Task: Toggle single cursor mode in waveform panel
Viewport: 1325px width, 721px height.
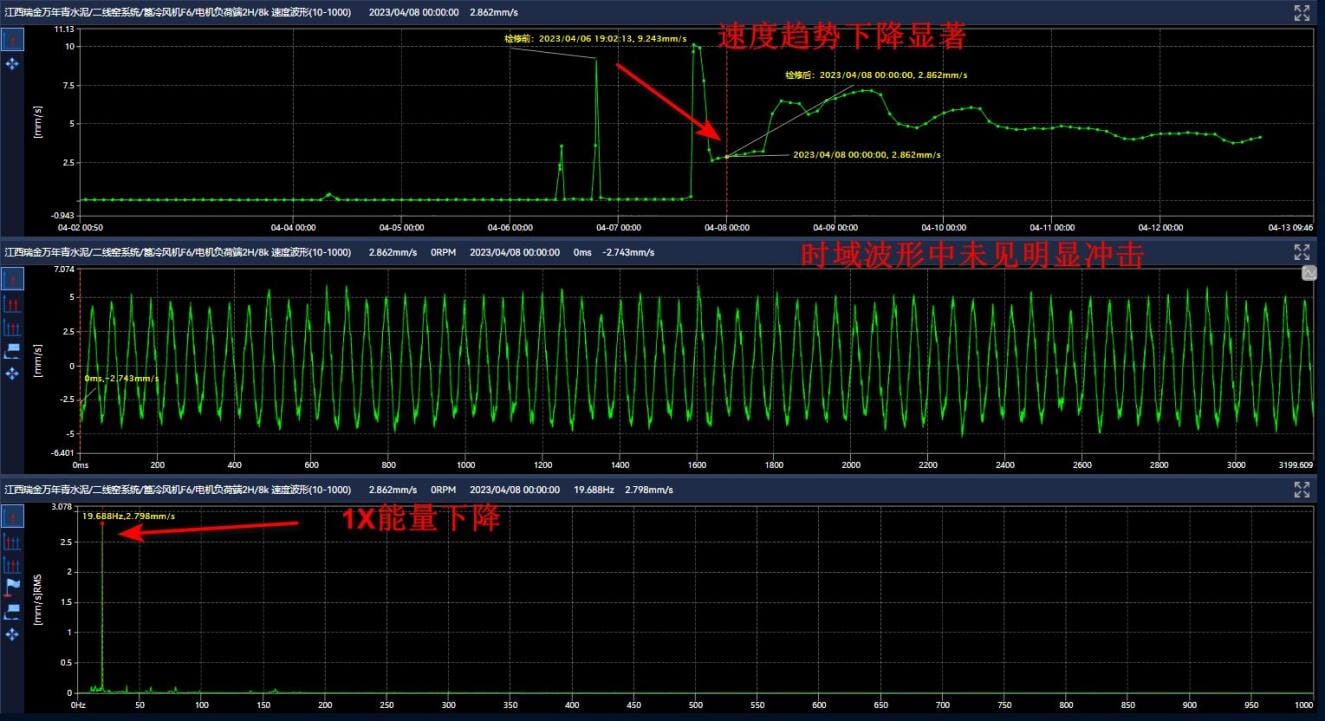Action: [x=13, y=278]
